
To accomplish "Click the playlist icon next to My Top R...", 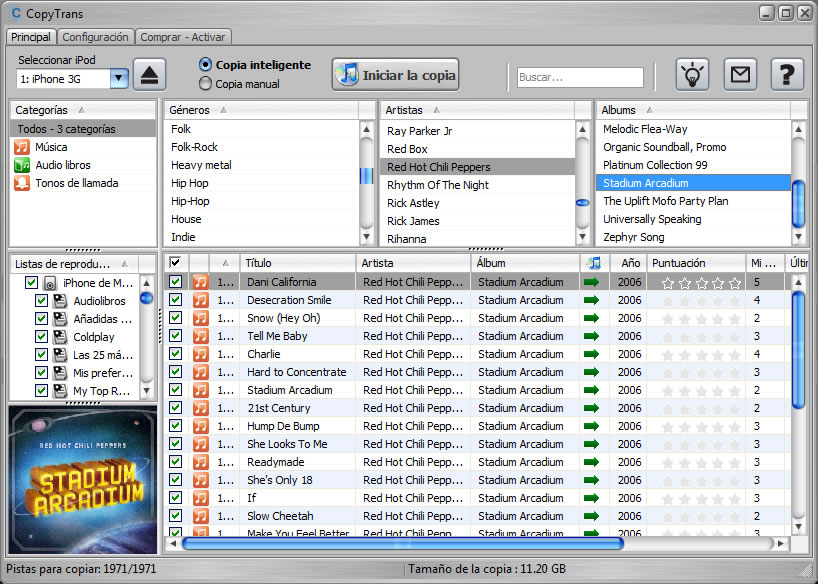I will [x=61, y=391].
